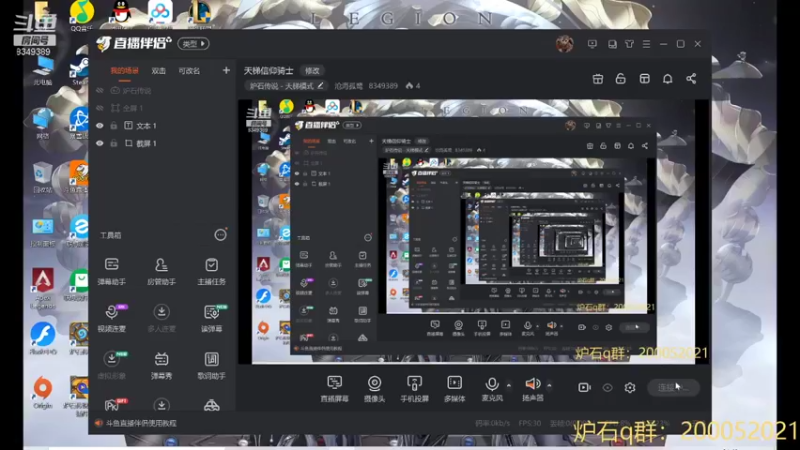Add a 摄像头 camera source
This screenshot has height=450, width=800.
pyautogui.click(x=374, y=389)
